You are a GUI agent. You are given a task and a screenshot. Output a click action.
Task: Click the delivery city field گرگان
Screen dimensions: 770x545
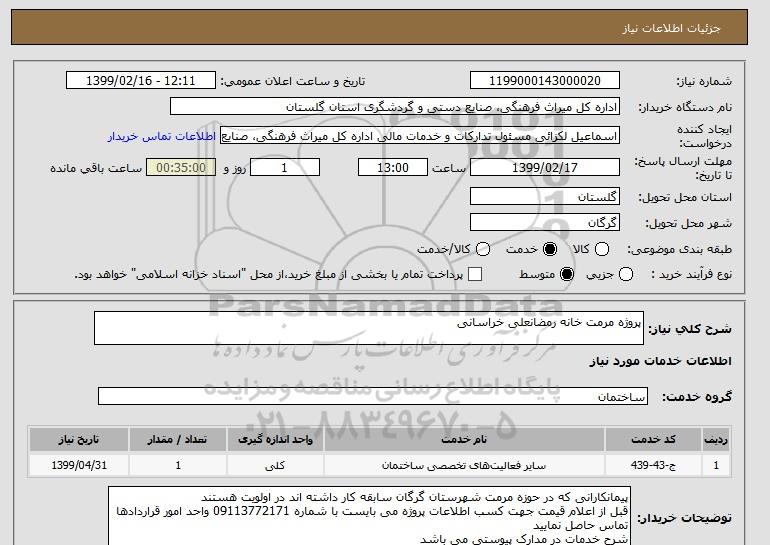point(545,223)
